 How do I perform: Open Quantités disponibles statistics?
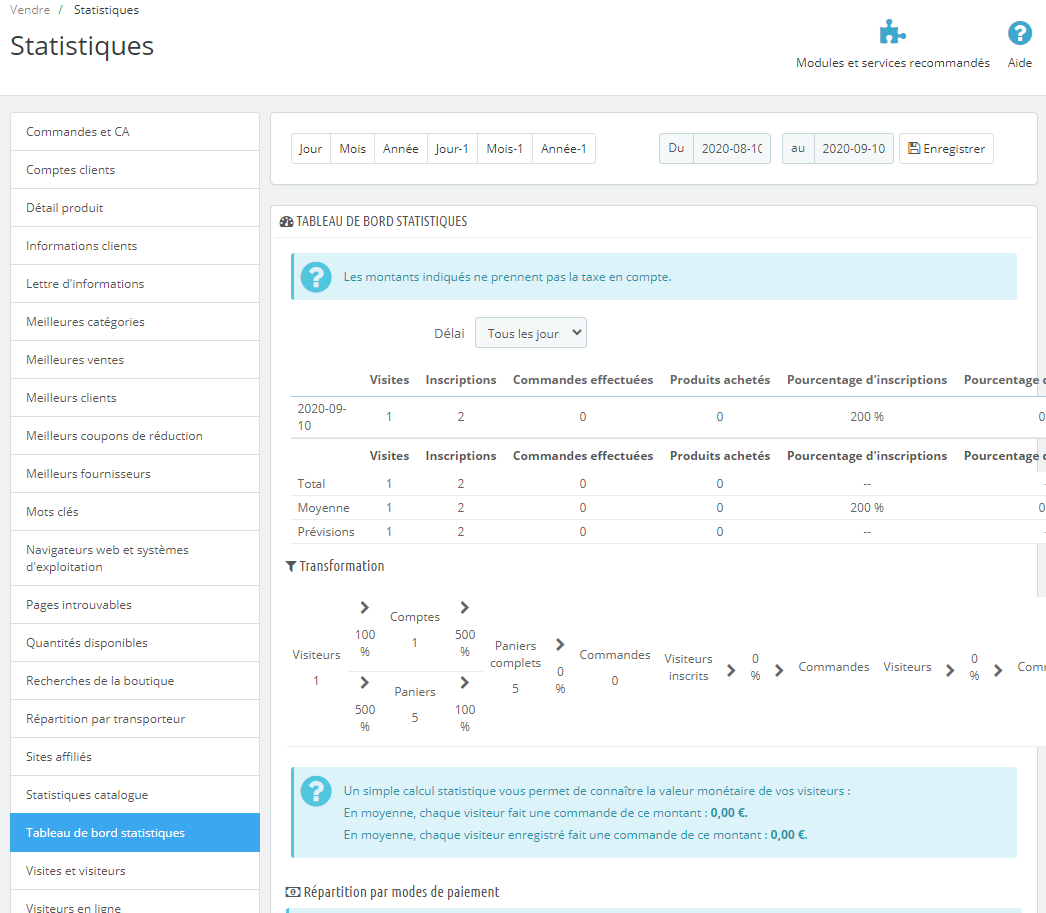tap(135, 643)
